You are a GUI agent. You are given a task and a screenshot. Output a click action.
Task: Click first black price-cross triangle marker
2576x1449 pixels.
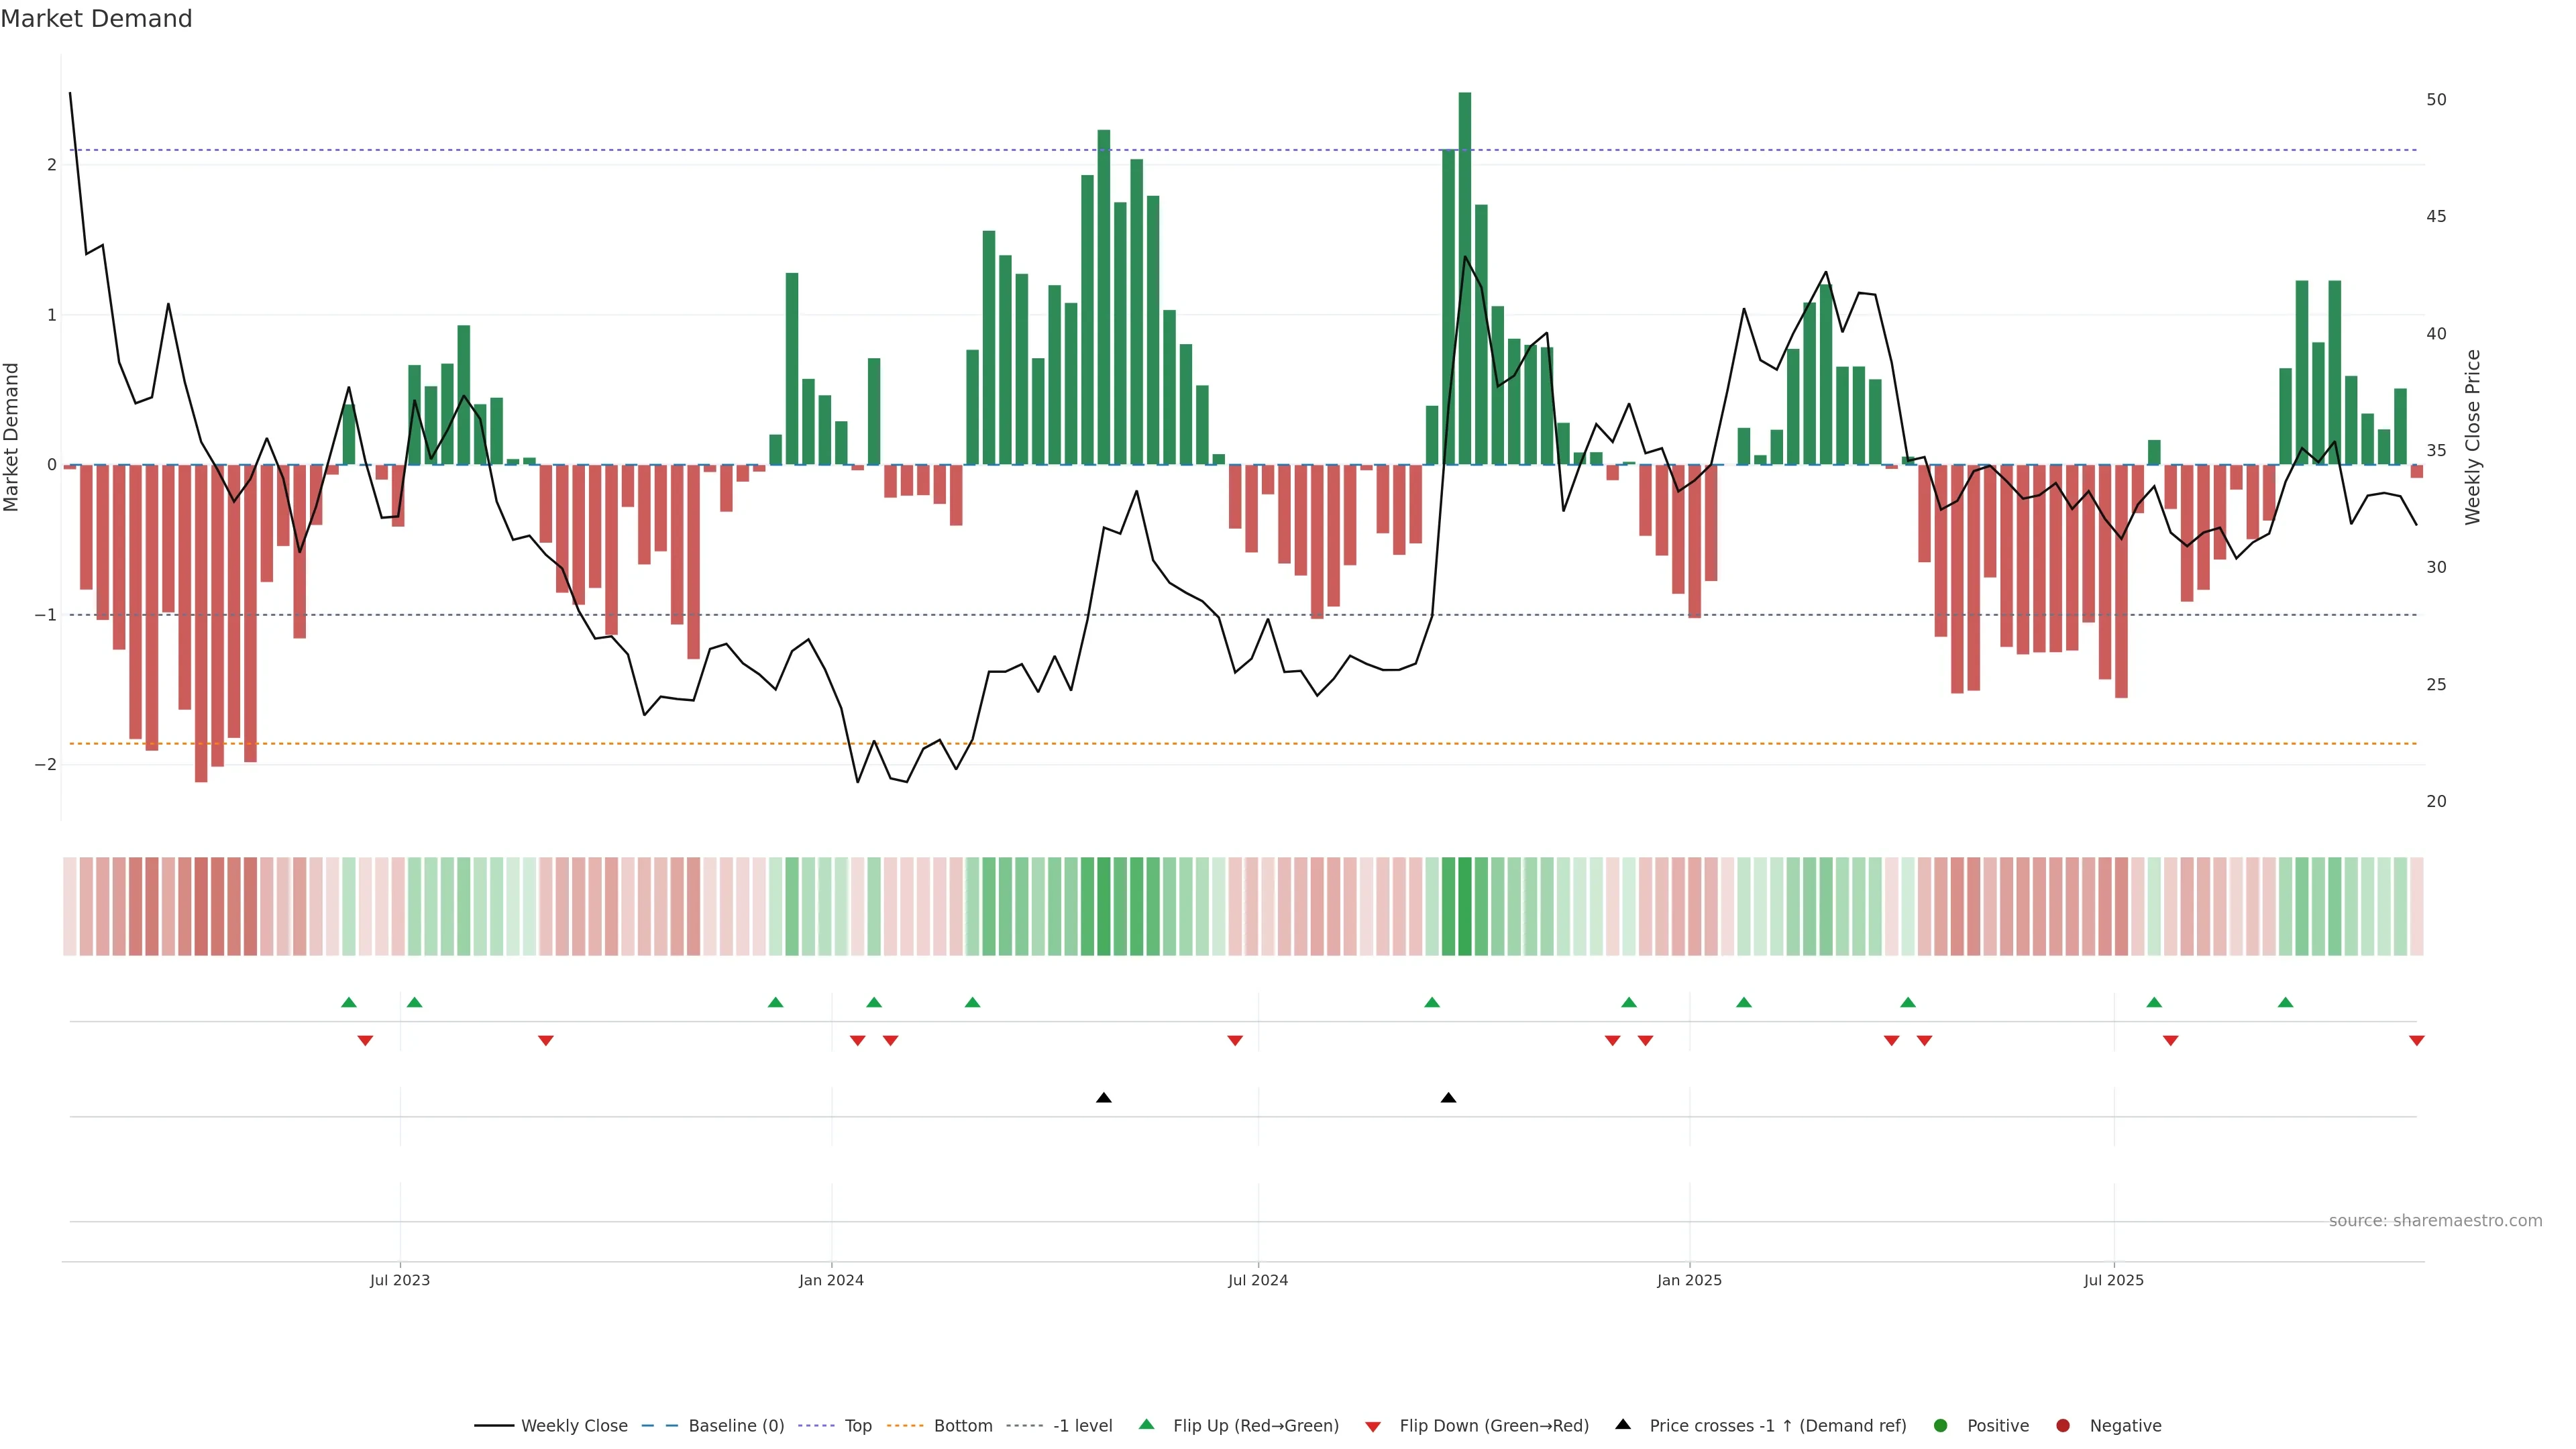(1104, 1098)
